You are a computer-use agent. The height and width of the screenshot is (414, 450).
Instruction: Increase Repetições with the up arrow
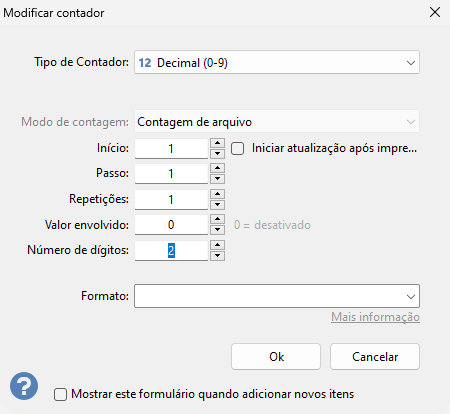[x=217, y=194]
